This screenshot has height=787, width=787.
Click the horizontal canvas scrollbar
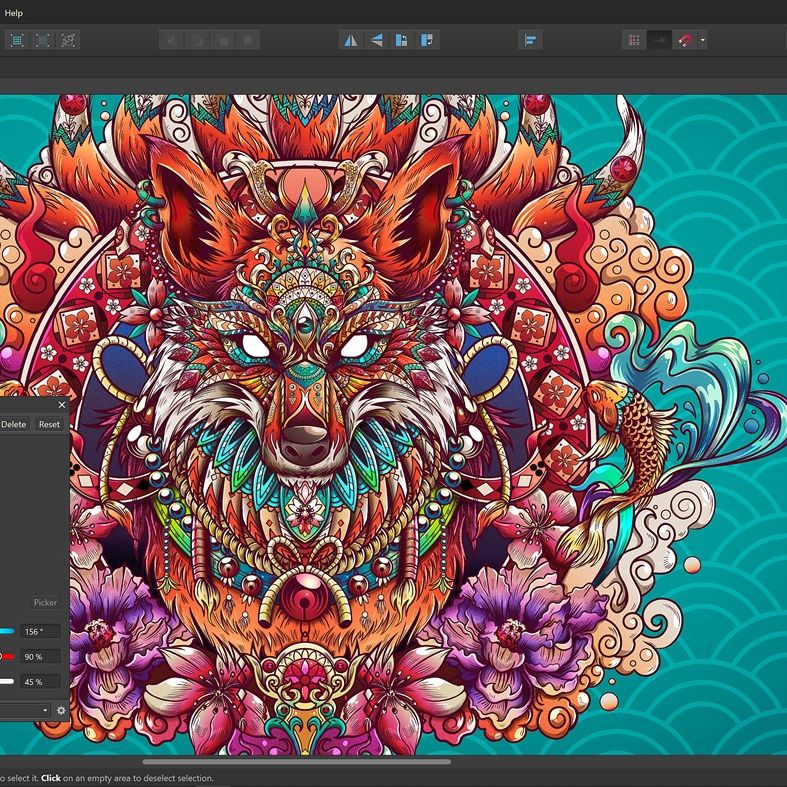[x=295, y=762]
